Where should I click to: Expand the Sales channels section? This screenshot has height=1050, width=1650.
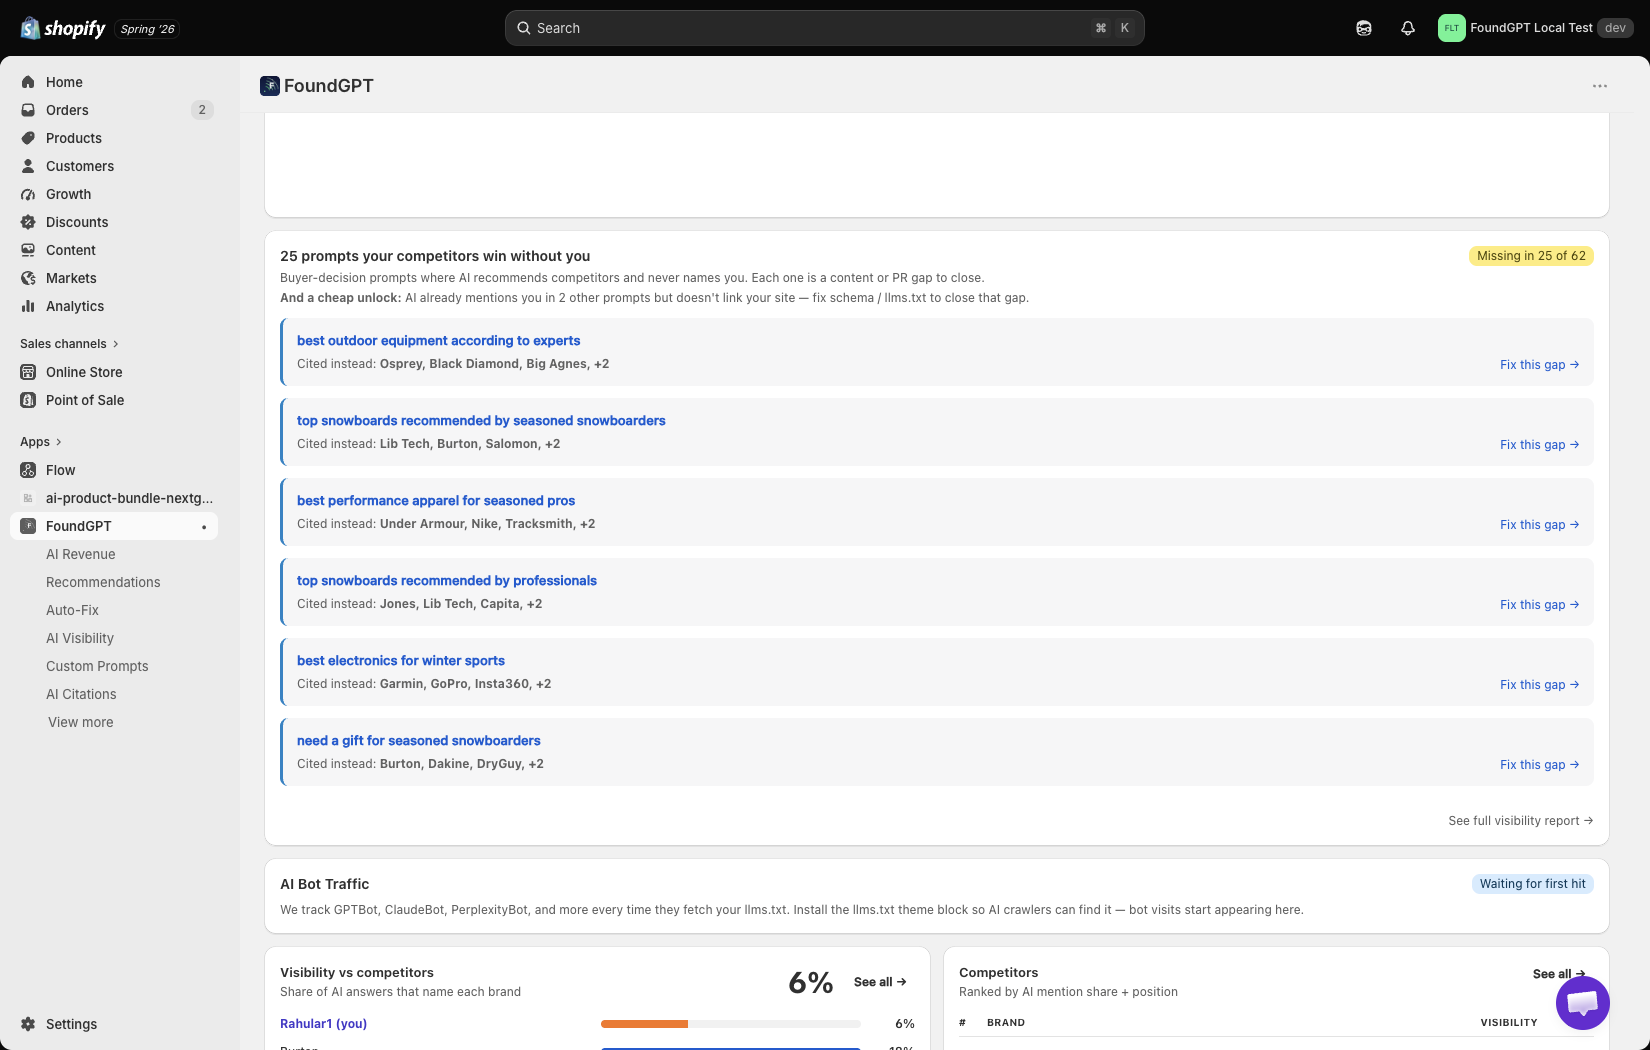[70, 344]
